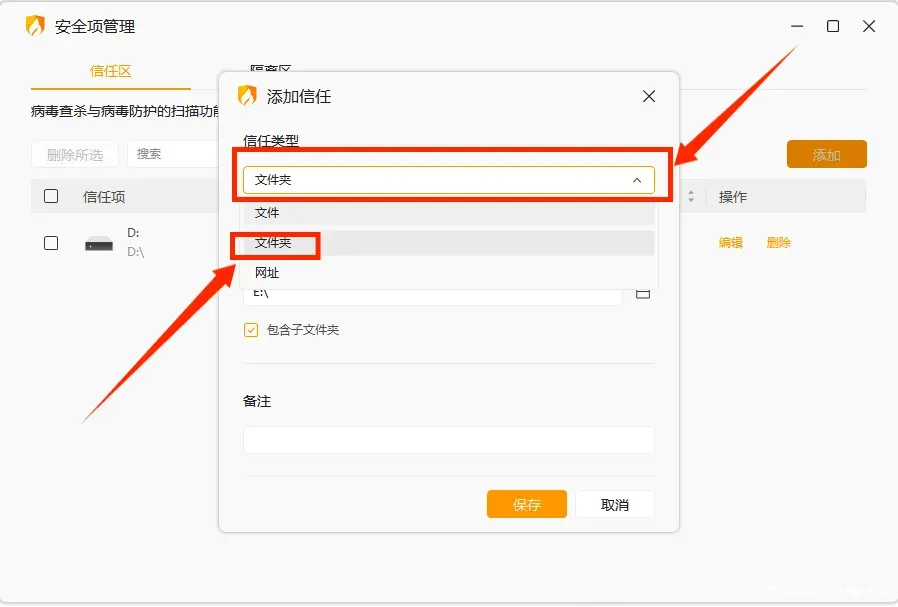Click the browse folder icon beside the path field
This screenshot has width=898, height=607.
tap(643, 292)
